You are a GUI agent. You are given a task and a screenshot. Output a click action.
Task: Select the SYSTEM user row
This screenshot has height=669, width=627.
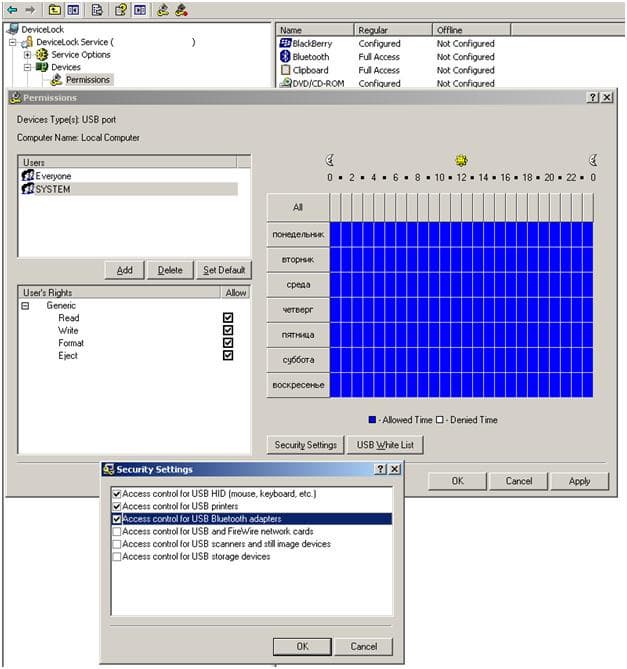pyautogui.click(x=129, y=189)
